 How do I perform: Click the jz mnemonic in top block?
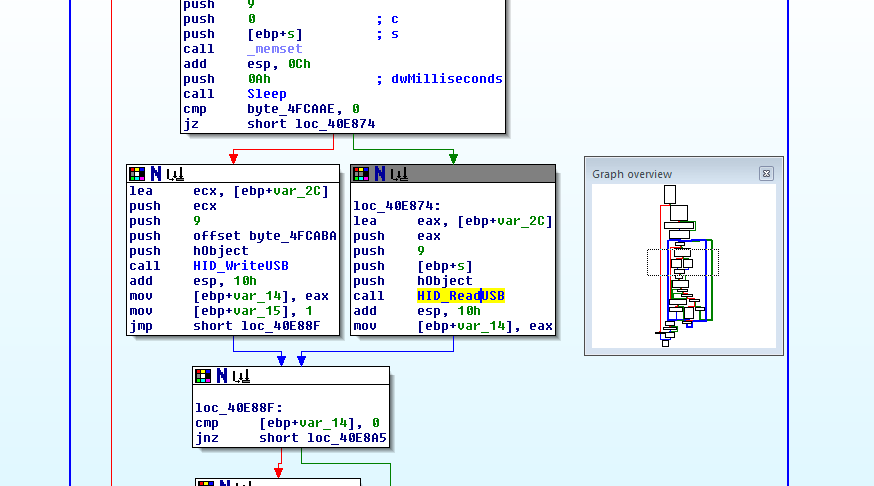coord(191,124)
